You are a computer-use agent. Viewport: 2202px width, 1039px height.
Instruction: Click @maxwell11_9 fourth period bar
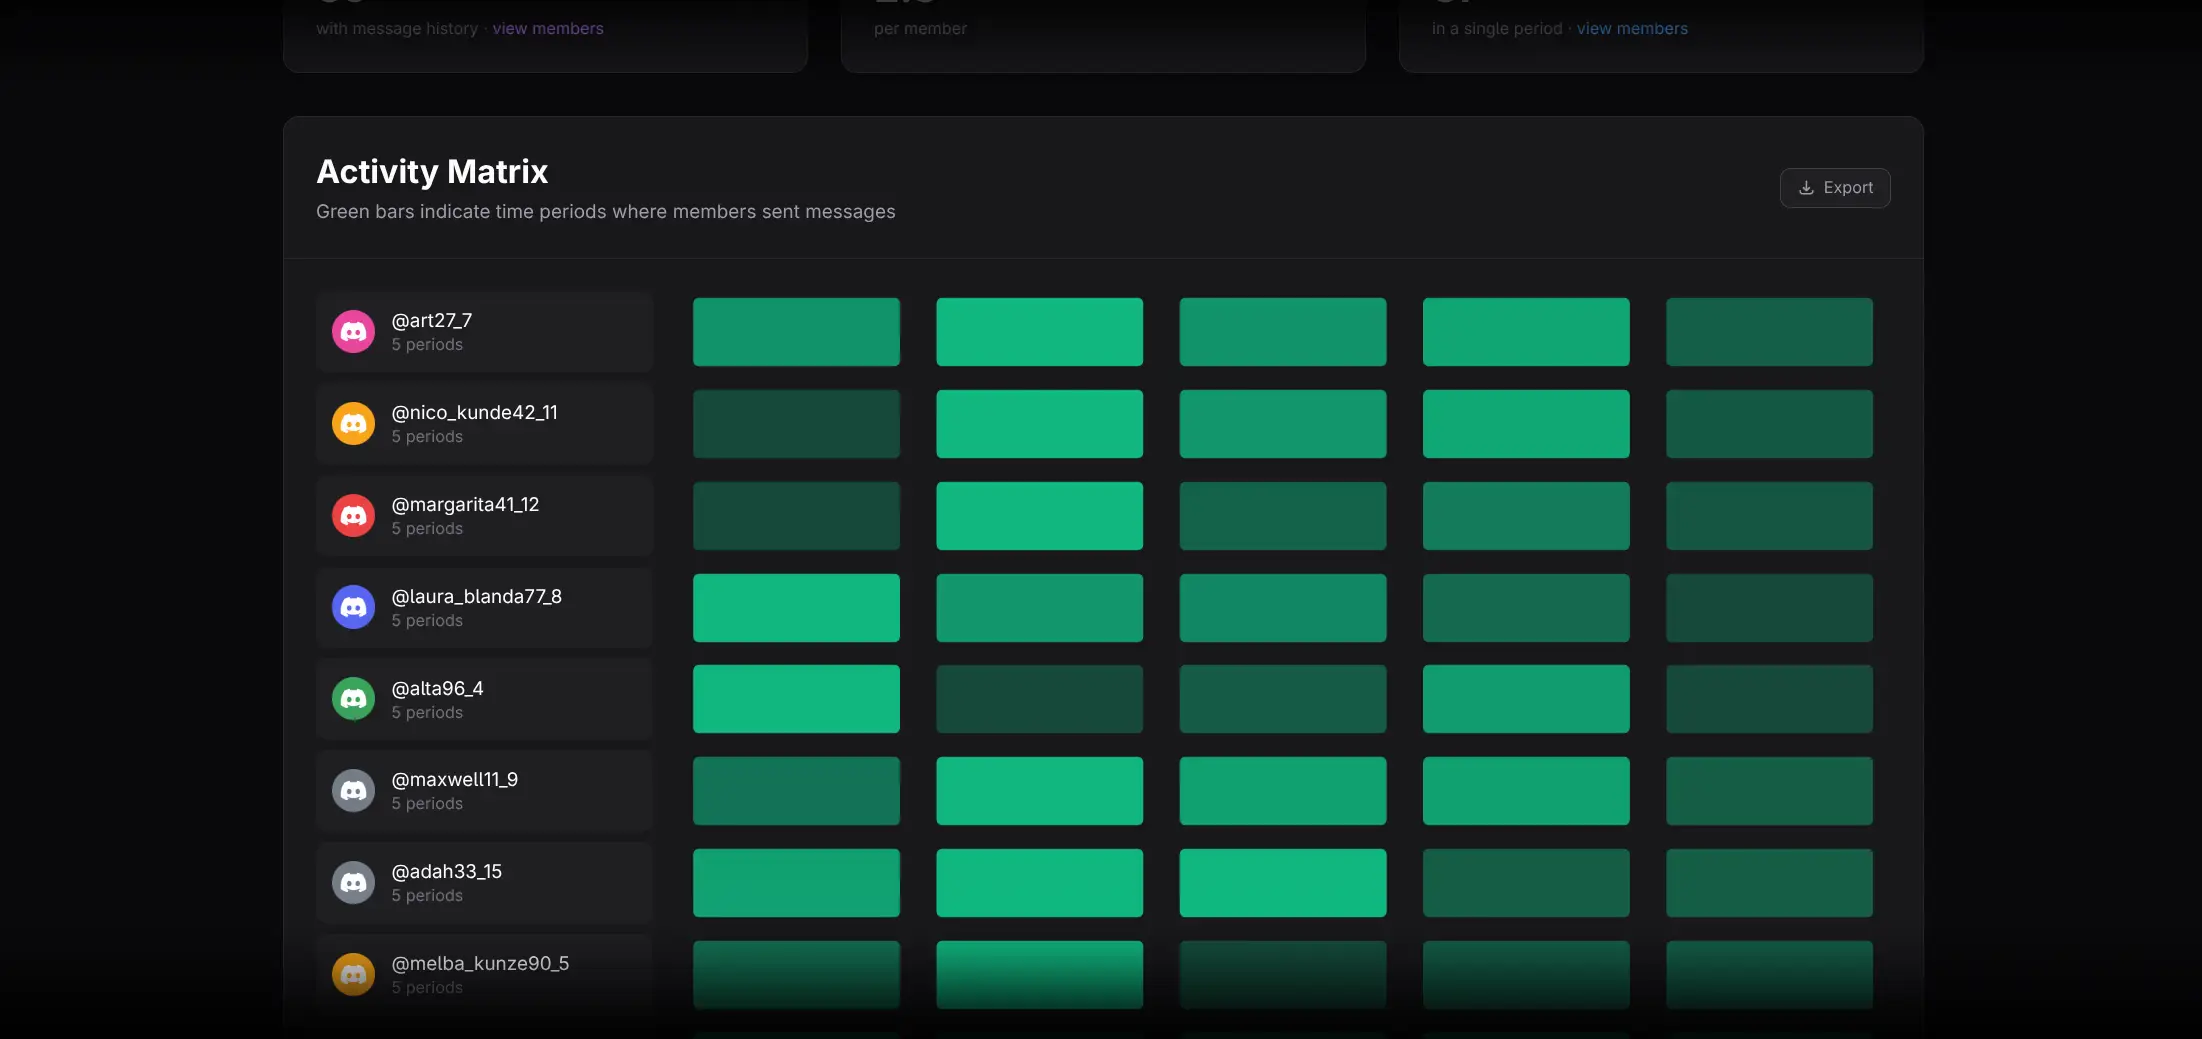(1526, 791)
